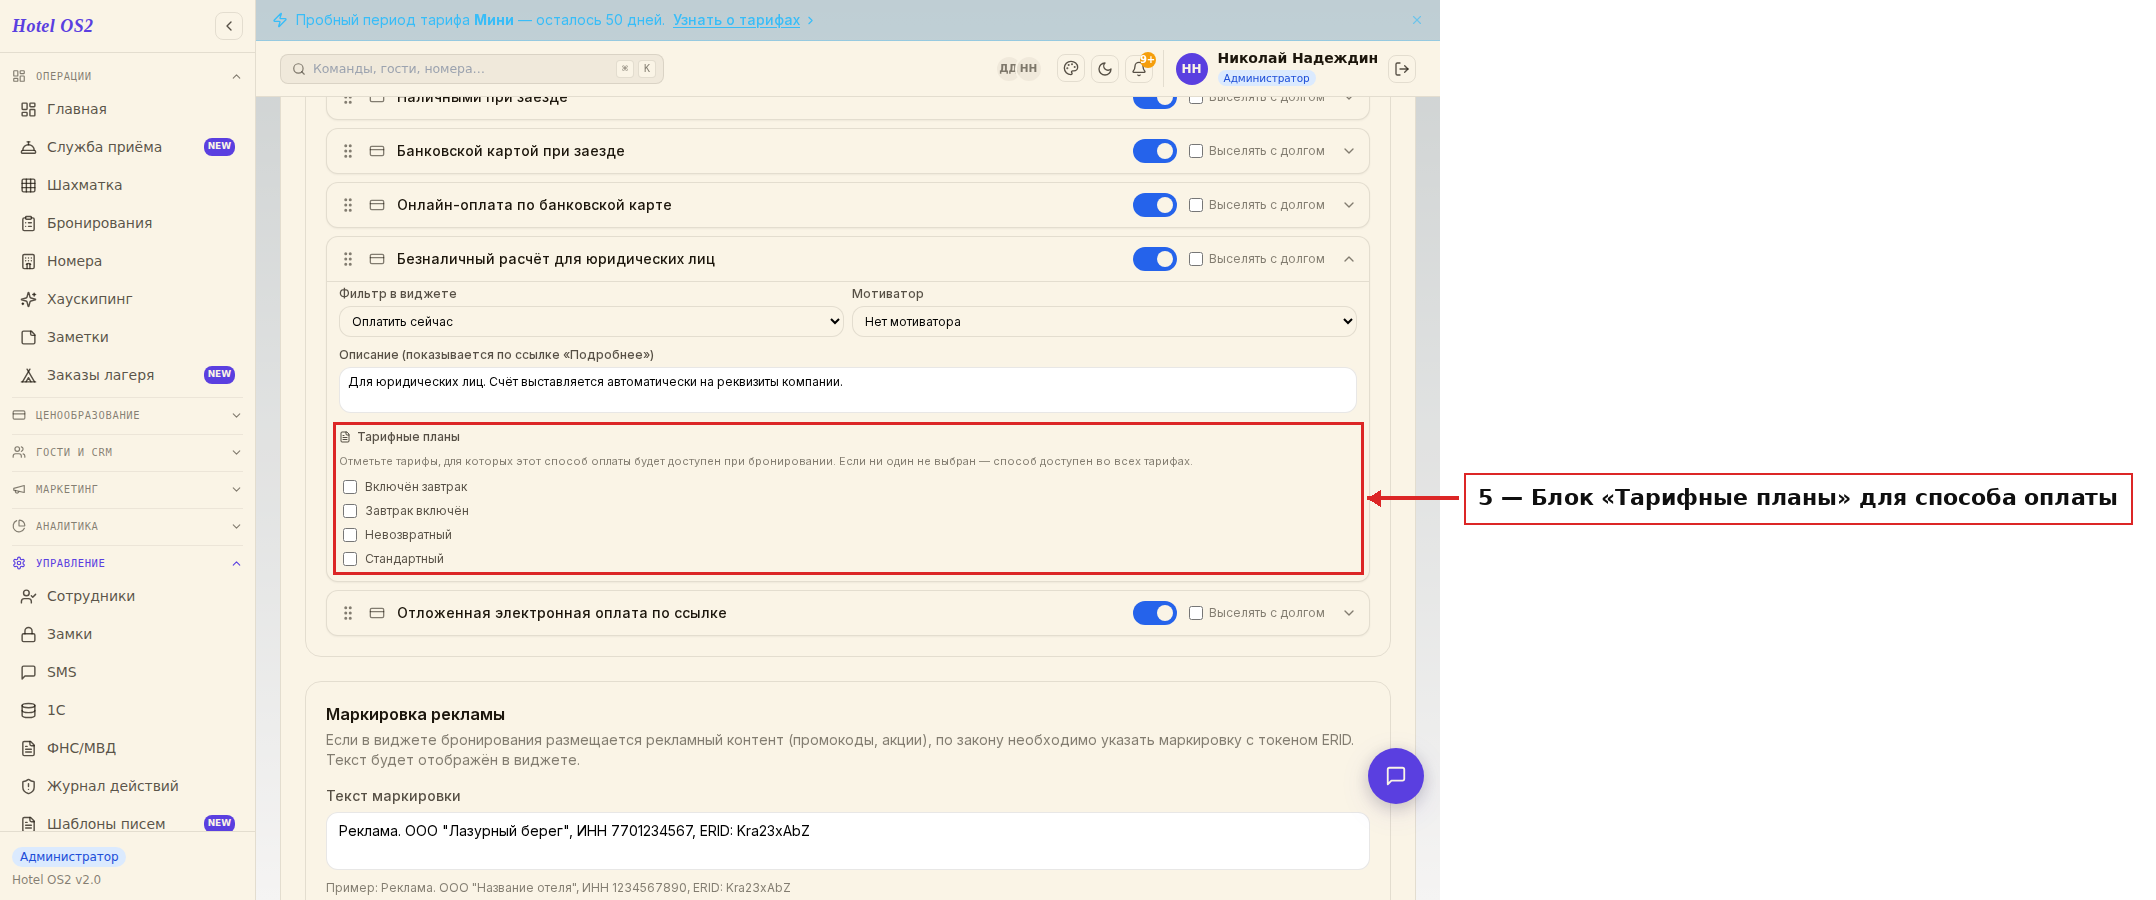2156x900 pixels.
Task: Expand Банковской картой при заезде details
Action: pos(1349,151)
